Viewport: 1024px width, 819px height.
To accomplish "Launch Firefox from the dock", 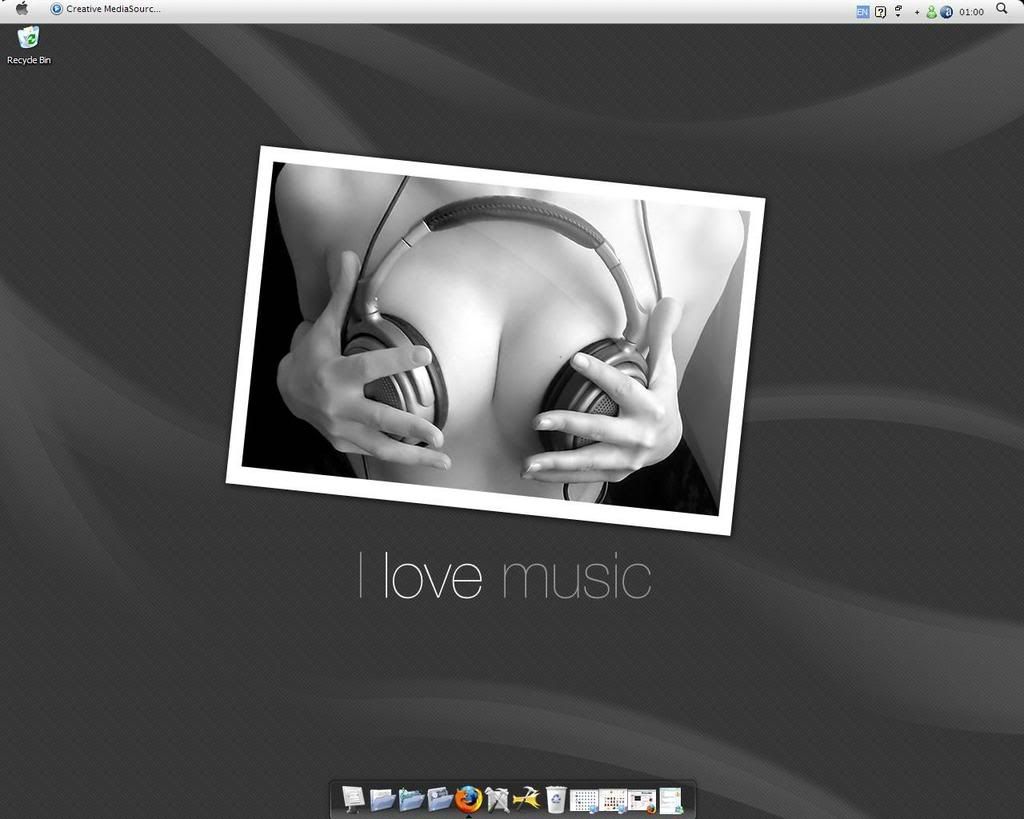I will (x=468, y=799).
